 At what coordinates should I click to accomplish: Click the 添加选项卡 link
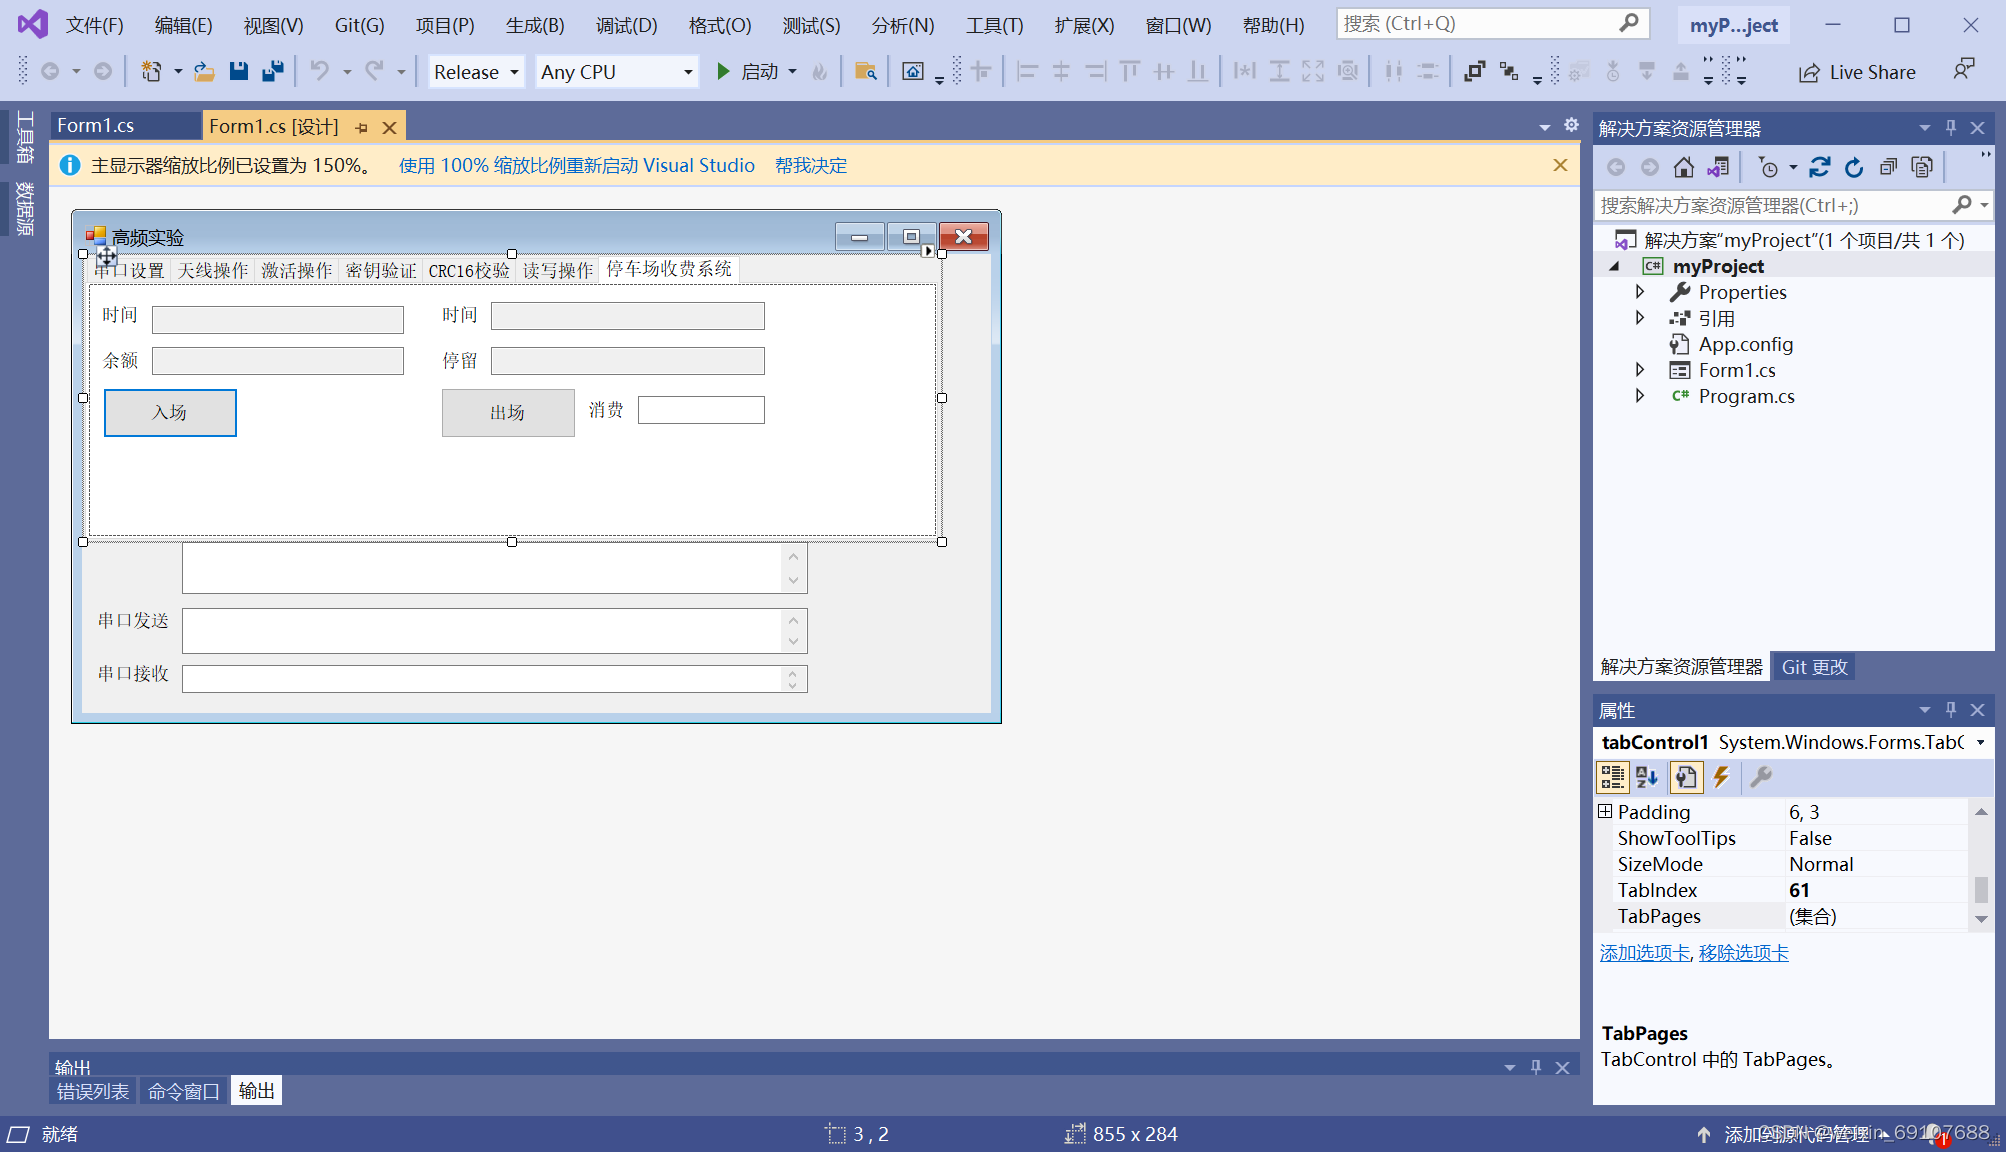pos(1644,953)
